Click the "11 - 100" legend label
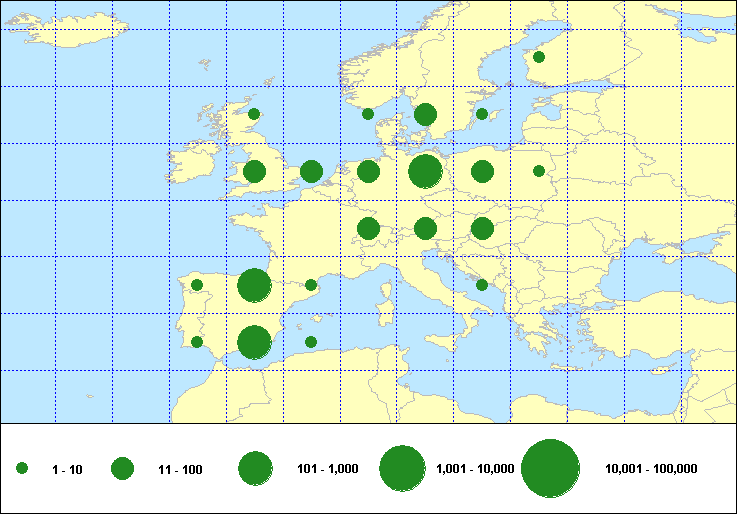Viewport: 737px width, 514px height. 180,469
